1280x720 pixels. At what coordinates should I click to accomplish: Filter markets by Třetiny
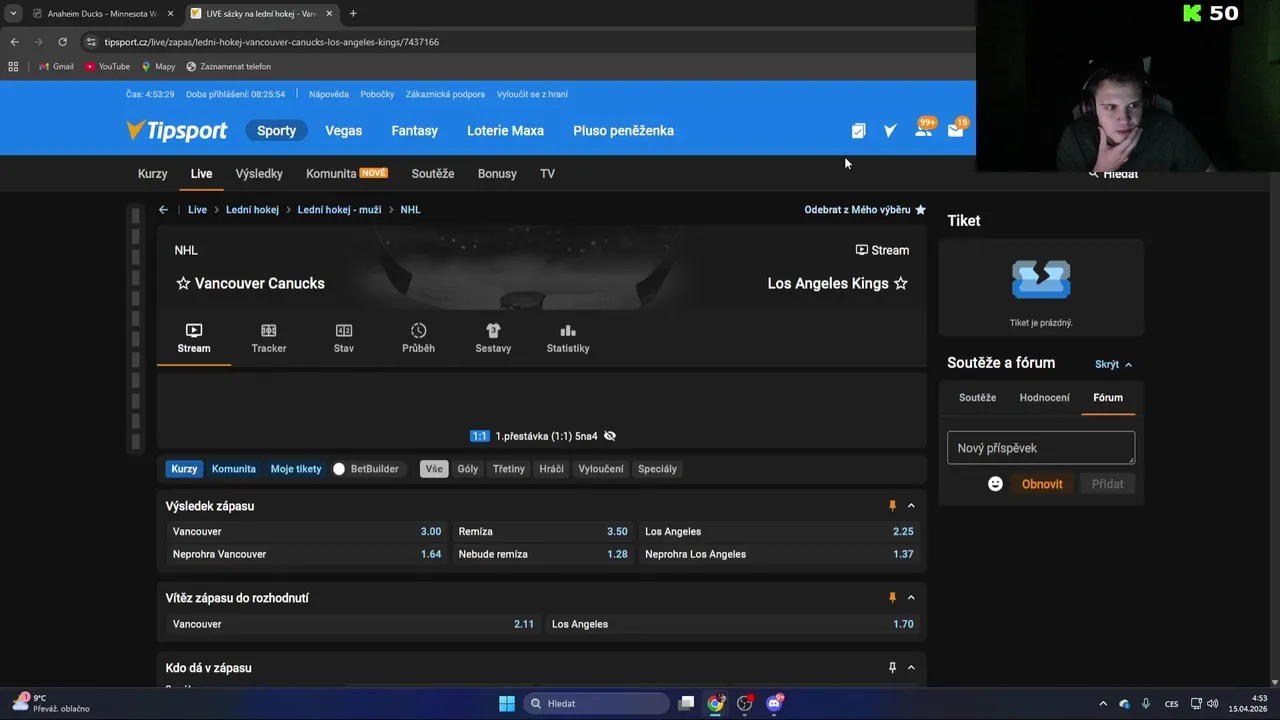pos(508,469)
